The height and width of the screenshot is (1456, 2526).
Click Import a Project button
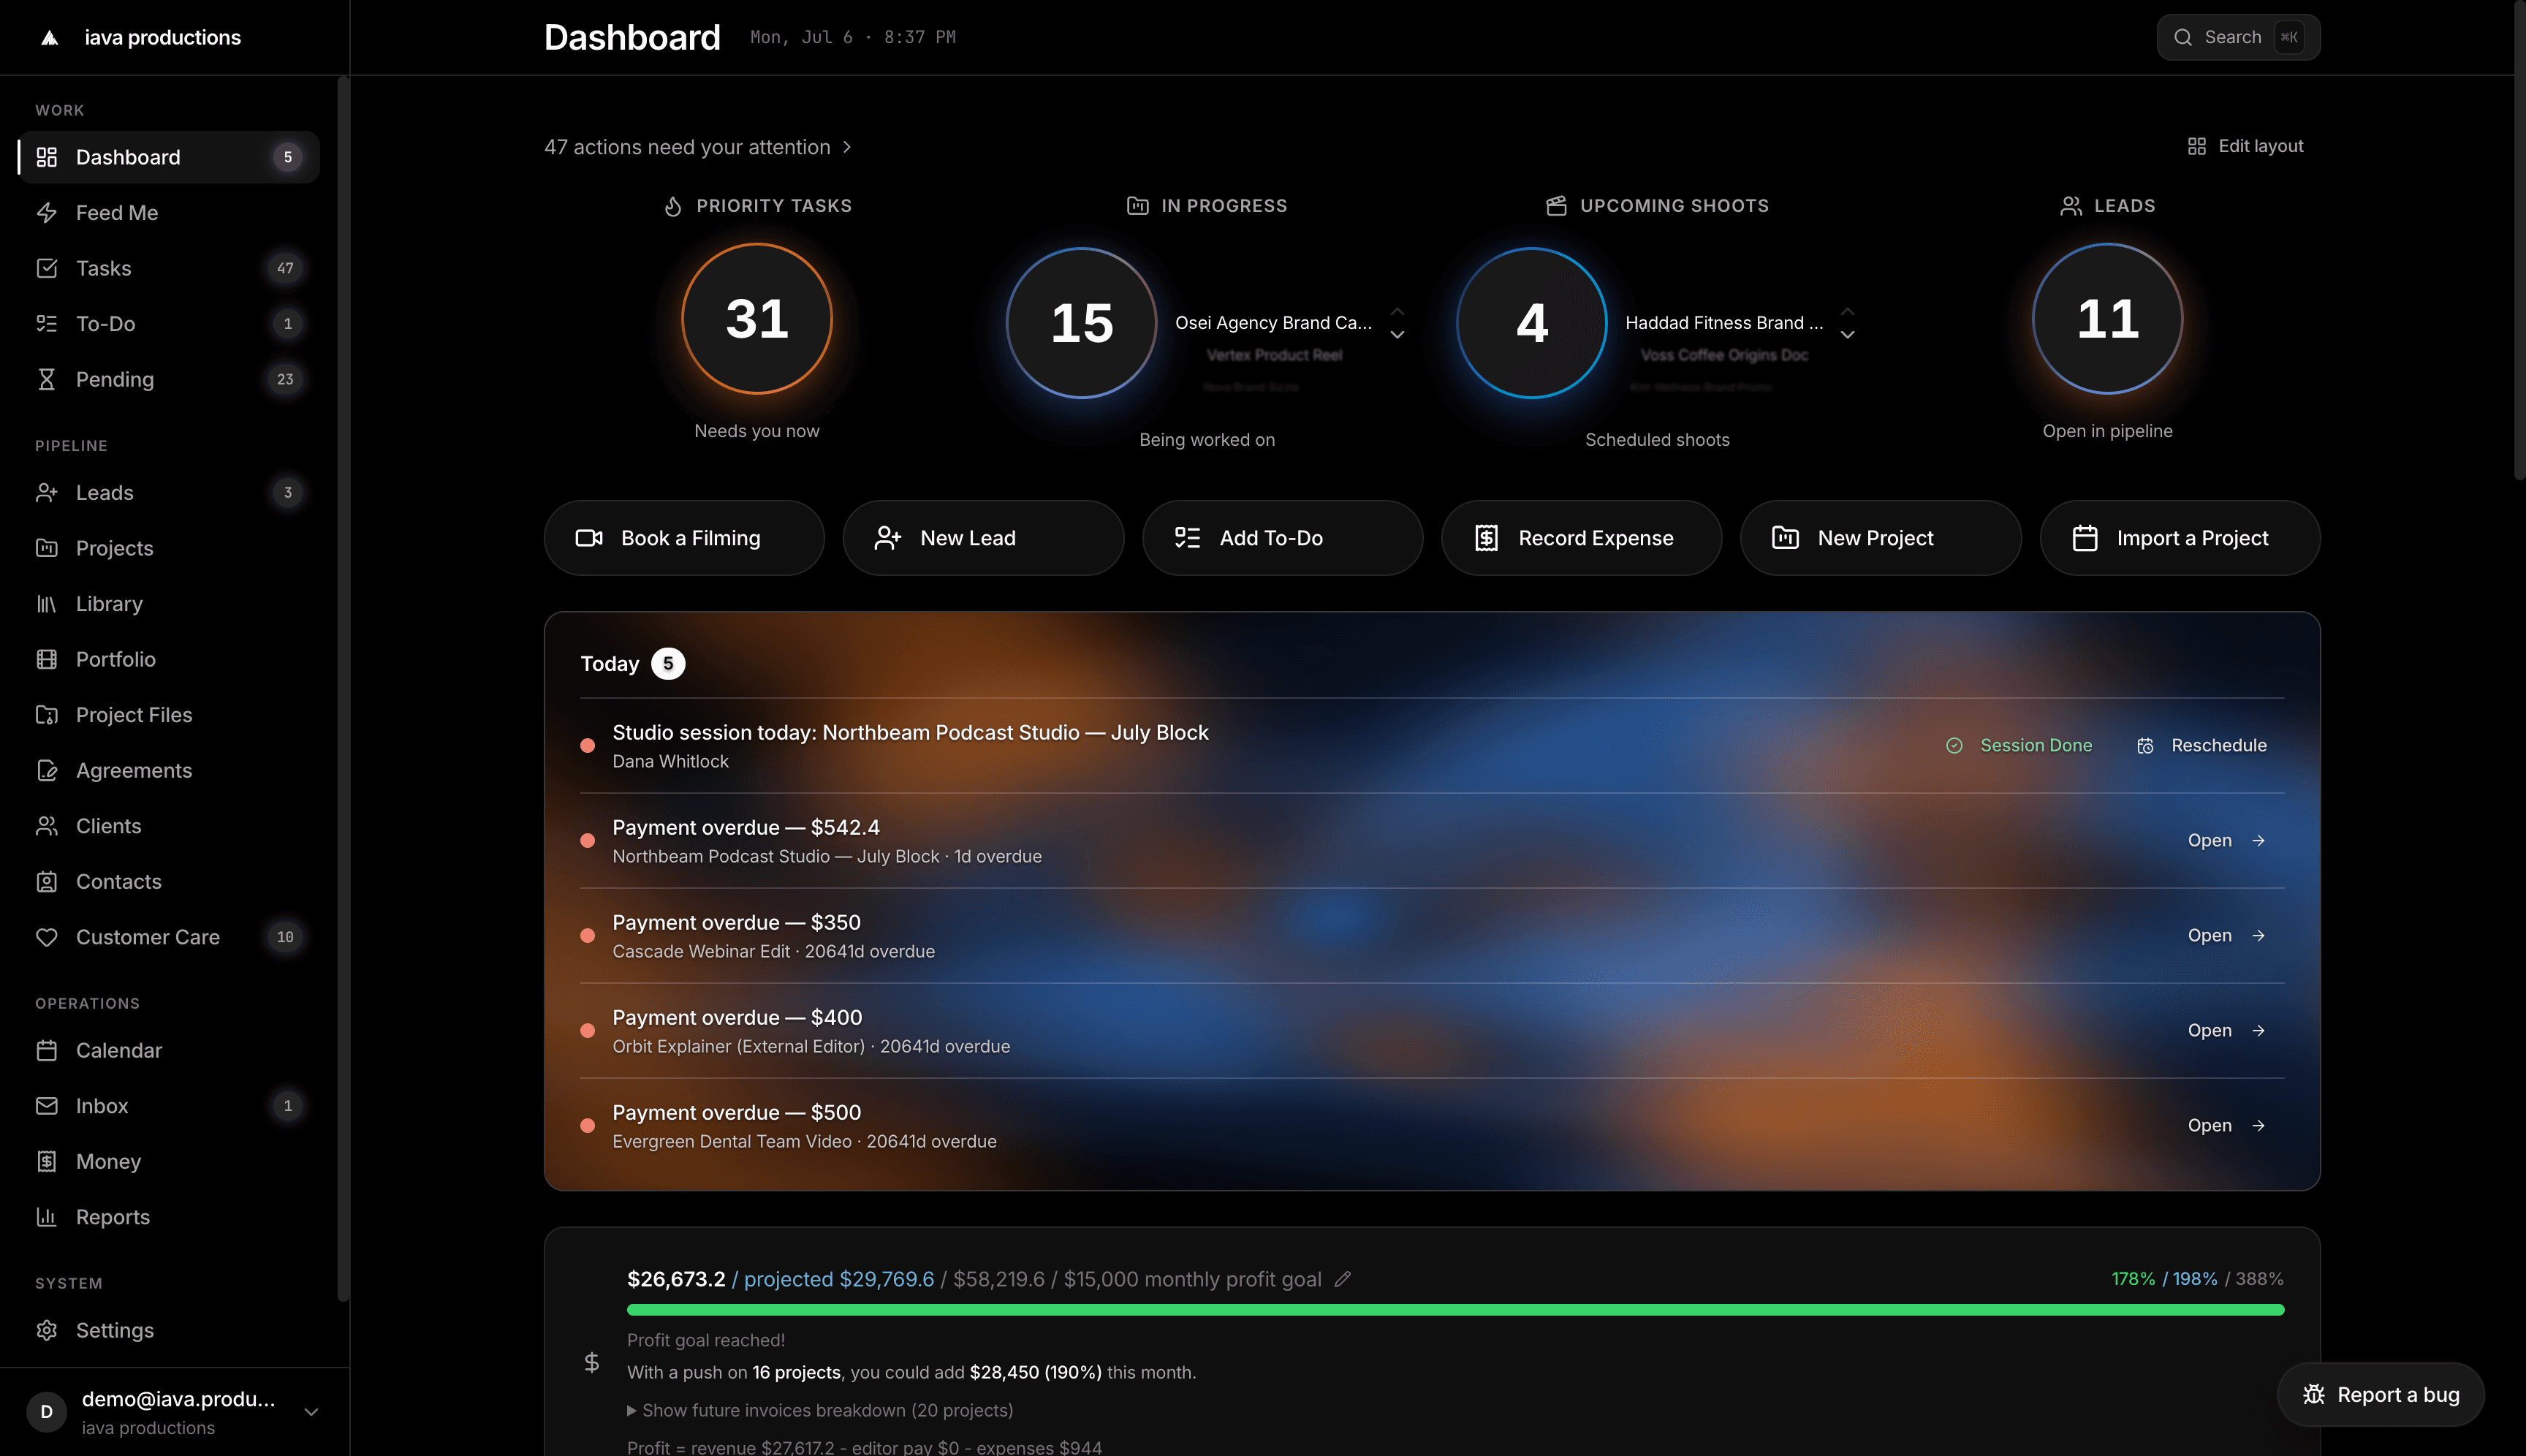coord(2180,538)
